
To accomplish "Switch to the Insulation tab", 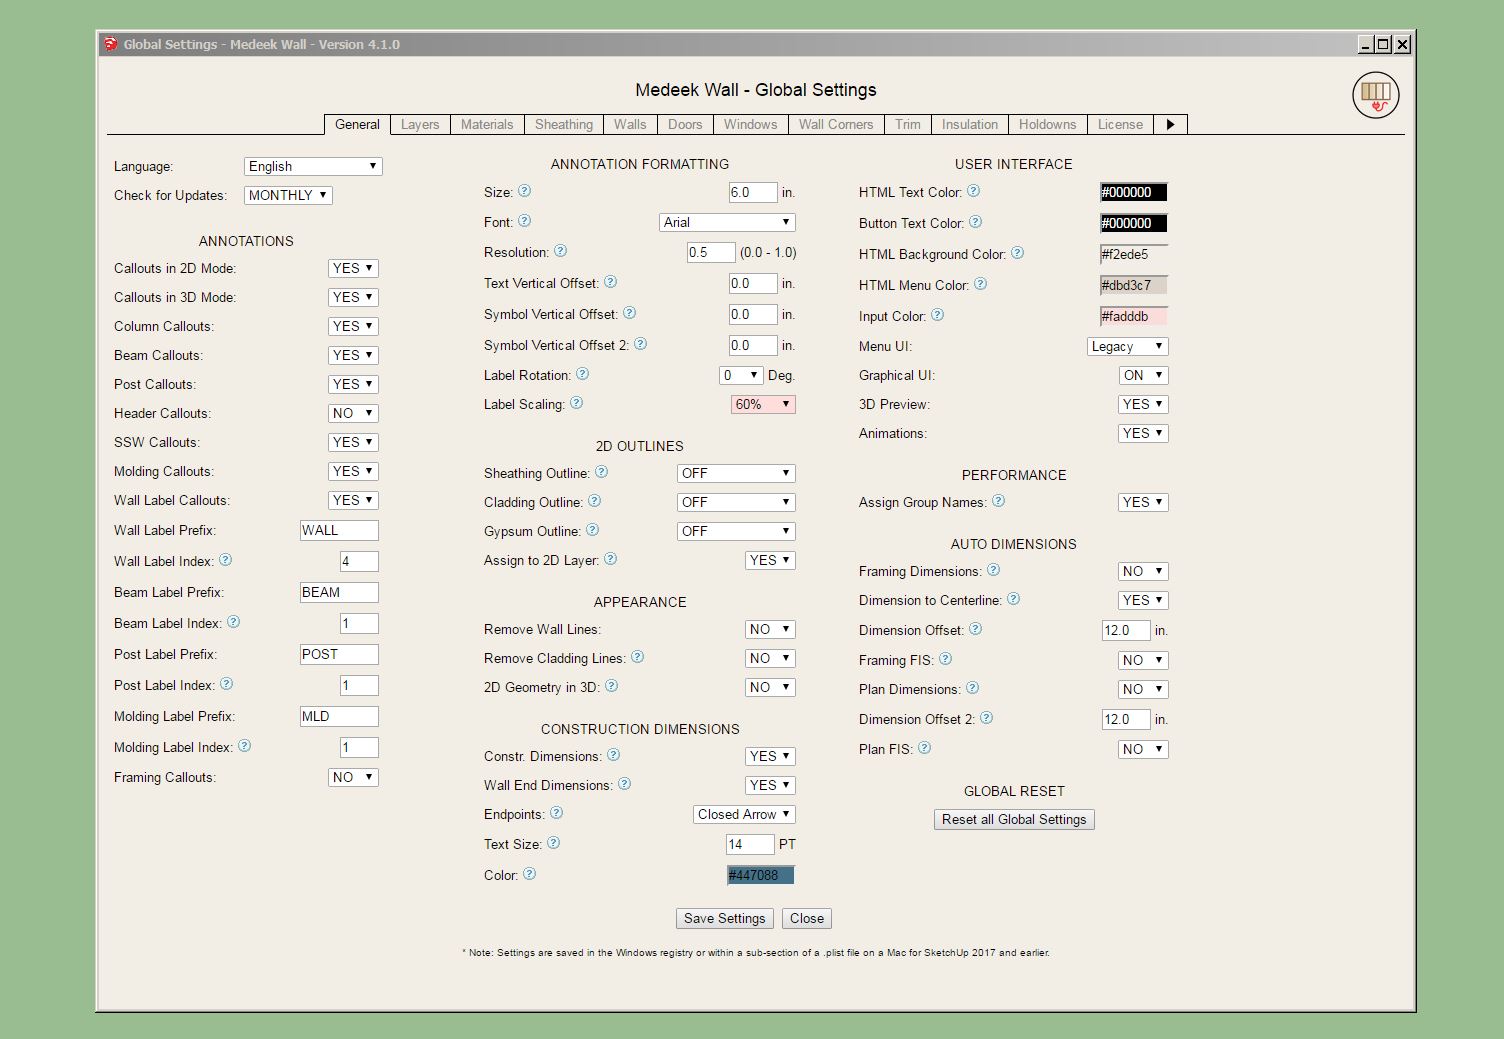I will (970, 124).
